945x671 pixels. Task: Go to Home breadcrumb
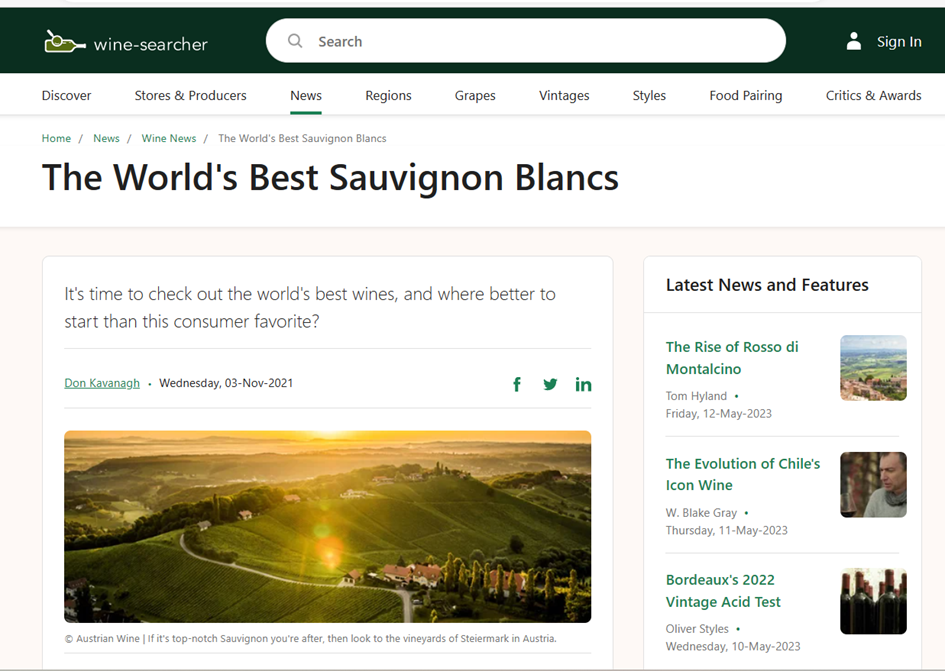tap(56, 138)
